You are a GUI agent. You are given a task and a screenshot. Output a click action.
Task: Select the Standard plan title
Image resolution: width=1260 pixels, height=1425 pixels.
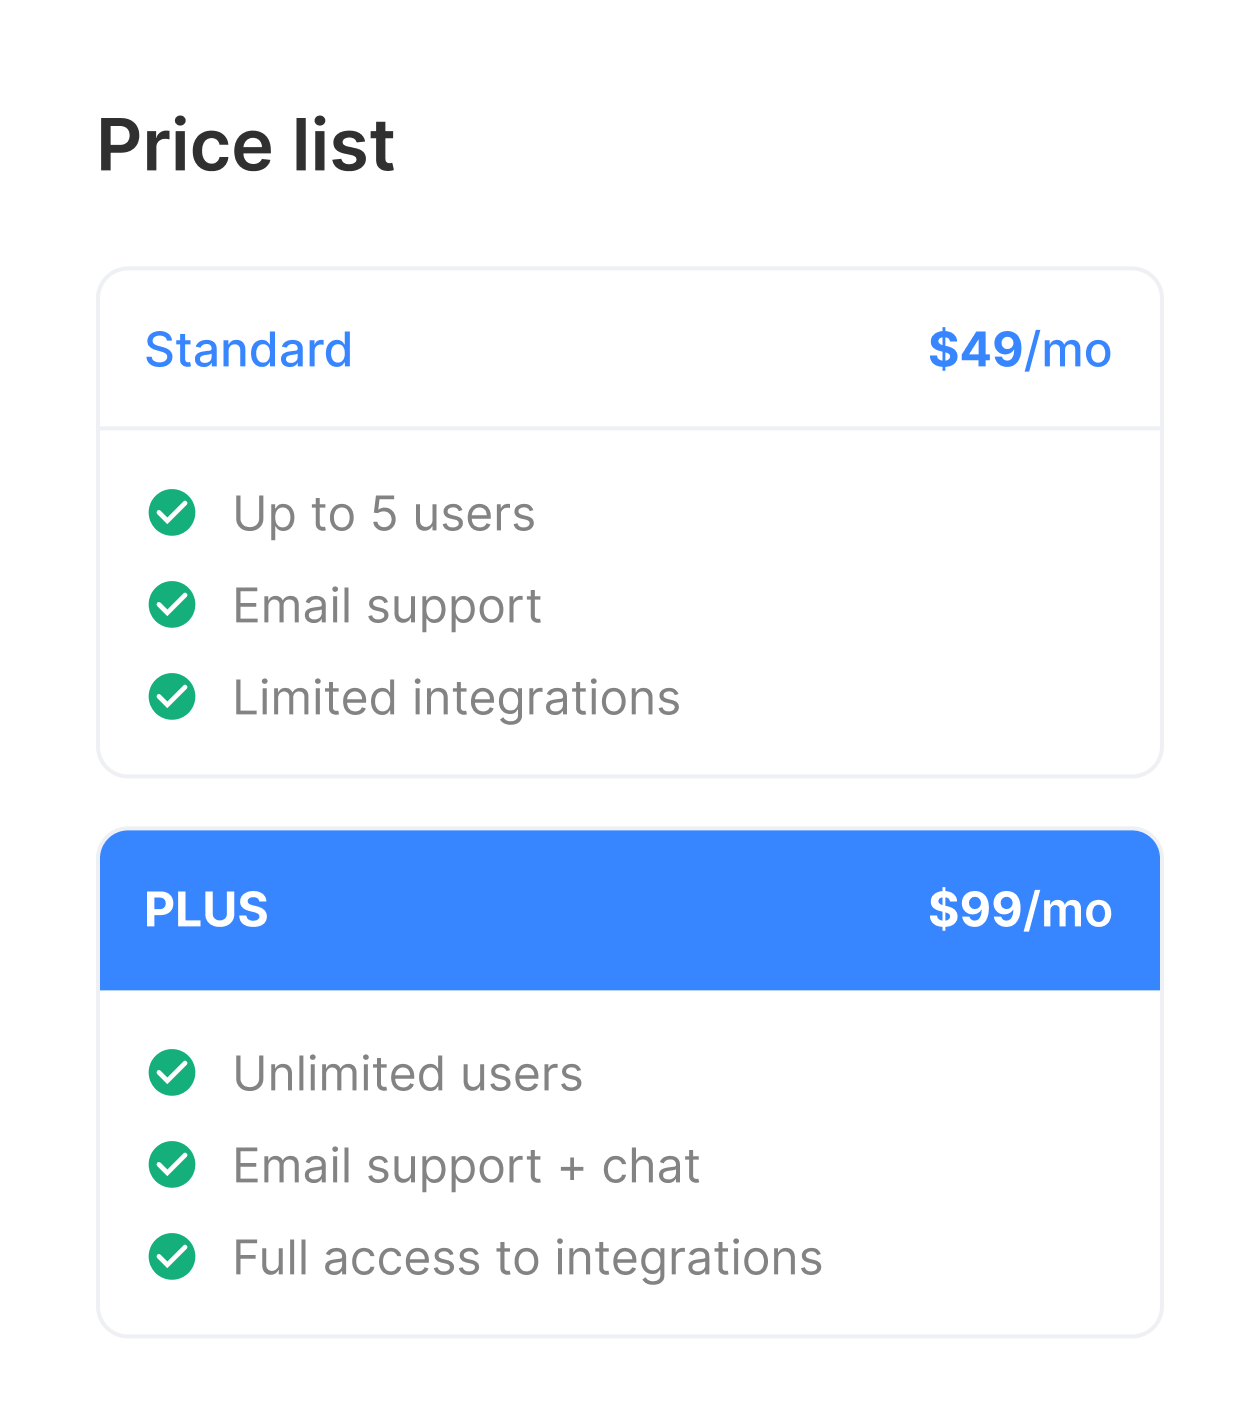click(248, 350)
